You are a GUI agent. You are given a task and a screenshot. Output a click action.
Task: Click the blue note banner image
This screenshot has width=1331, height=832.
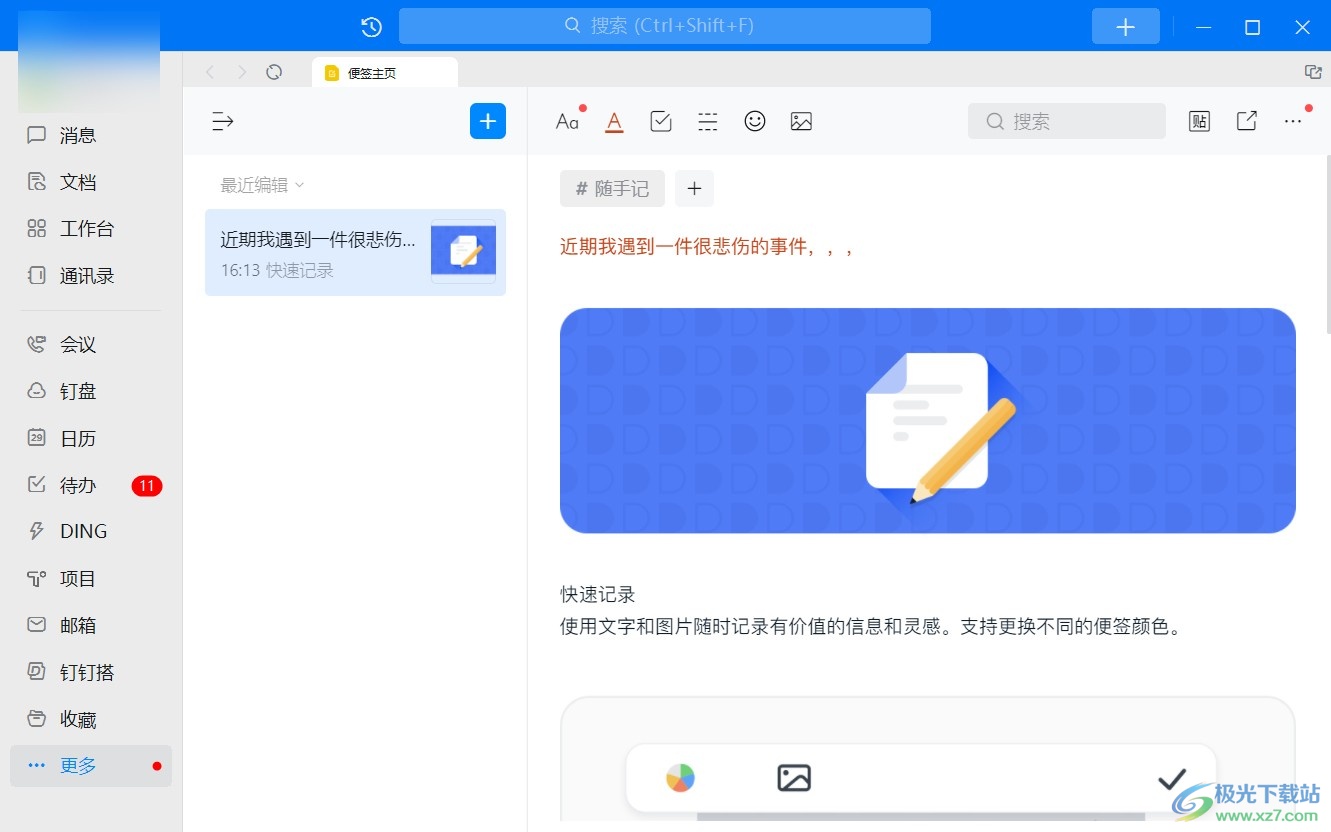pos(928,420)
